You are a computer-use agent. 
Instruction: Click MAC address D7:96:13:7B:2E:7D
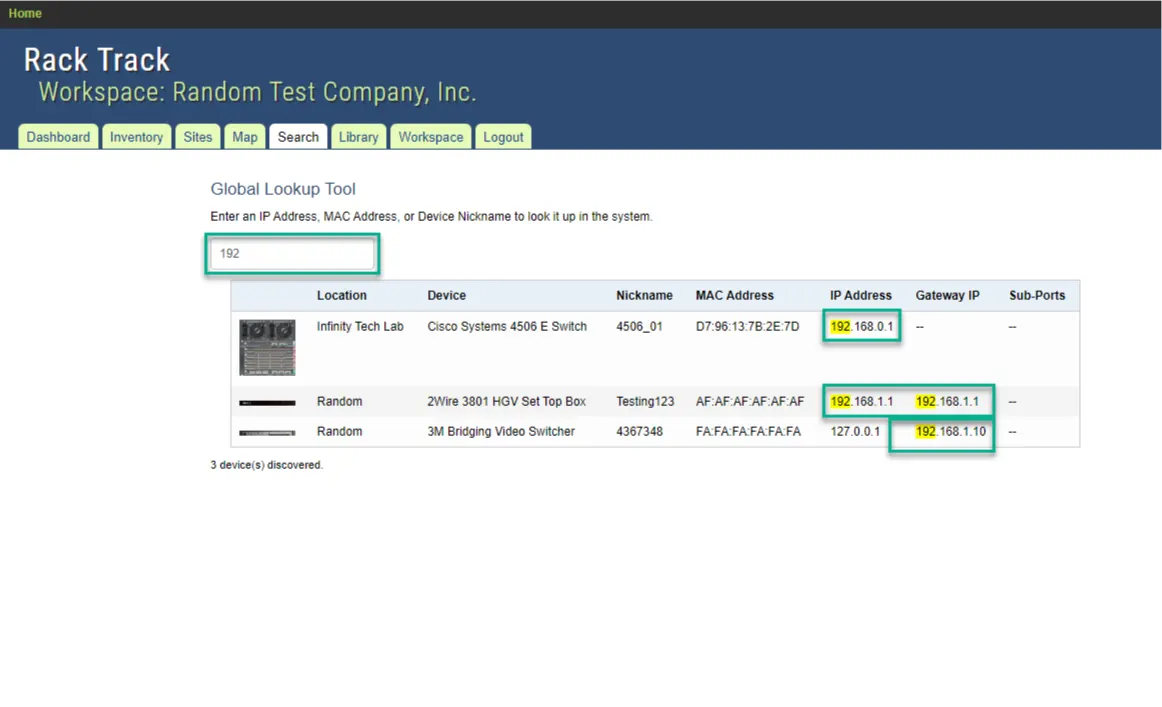[x=747, y=326]
